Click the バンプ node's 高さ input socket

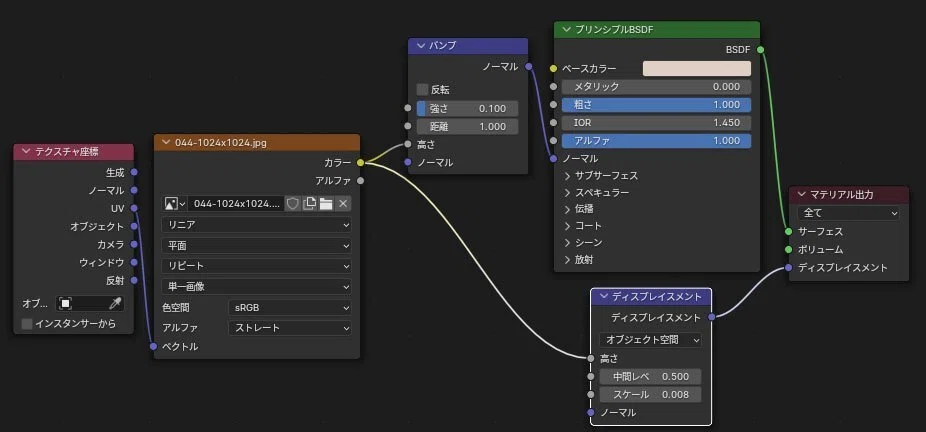click(x=407, y=144)
